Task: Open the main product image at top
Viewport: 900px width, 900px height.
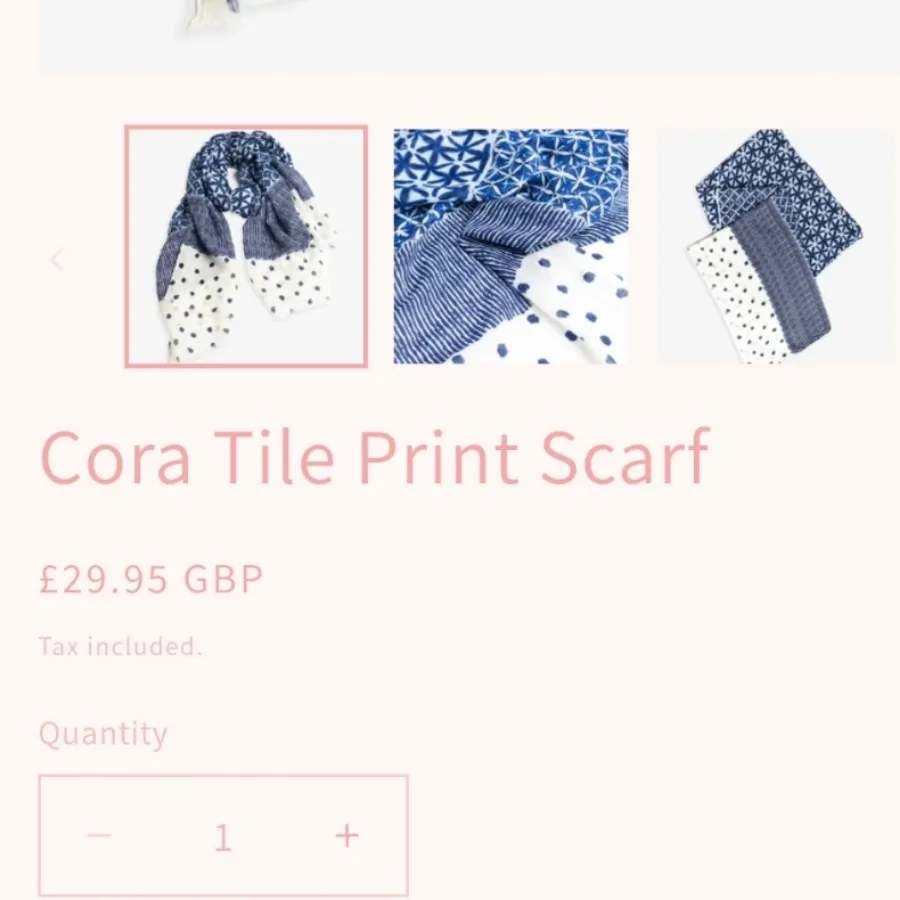Action: coord(470,37)
